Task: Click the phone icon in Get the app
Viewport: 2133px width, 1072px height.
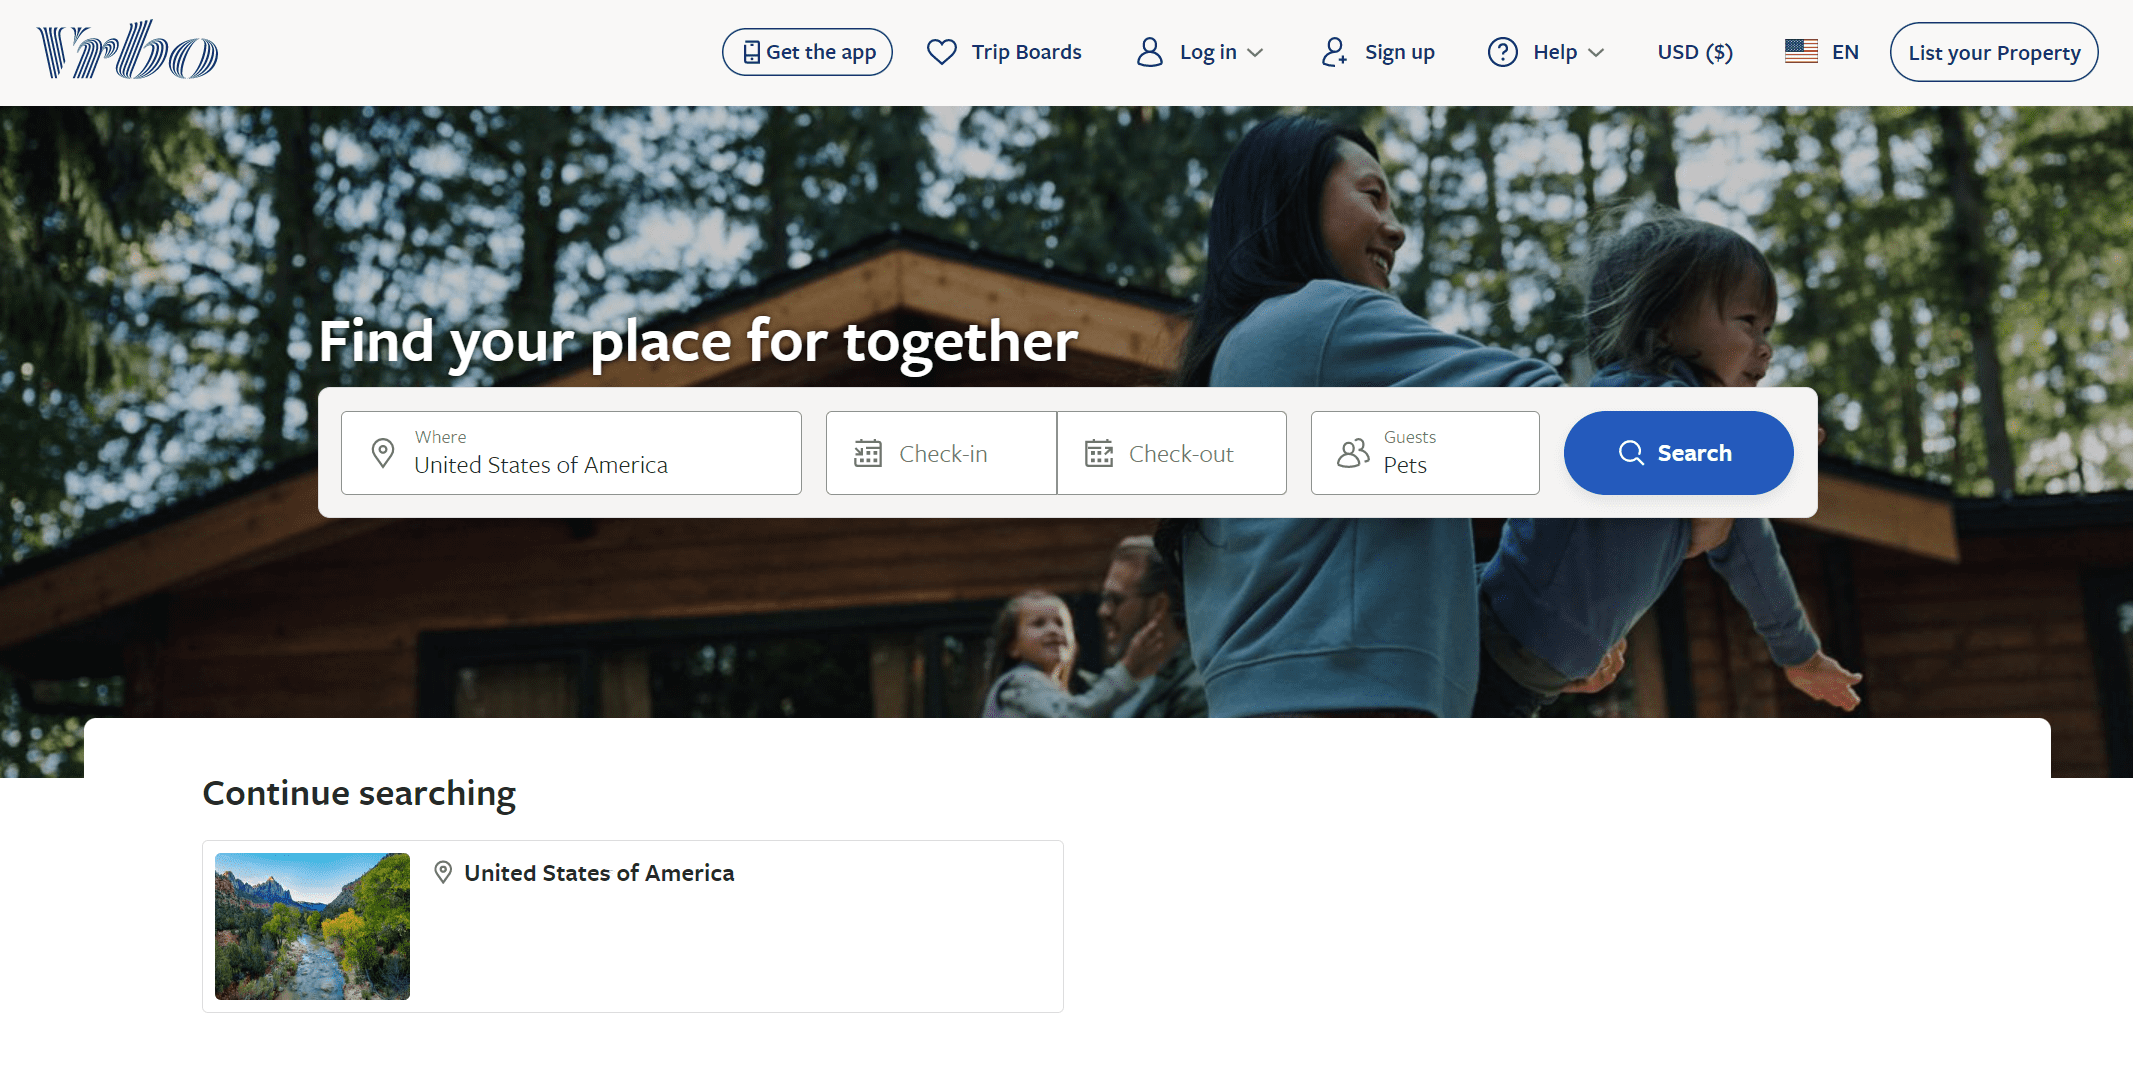Action: [751, 52]
